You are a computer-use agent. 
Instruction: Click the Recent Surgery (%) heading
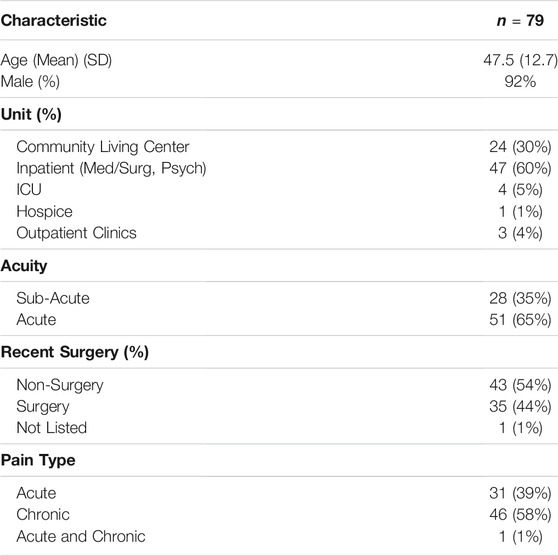tap(75, 352)
